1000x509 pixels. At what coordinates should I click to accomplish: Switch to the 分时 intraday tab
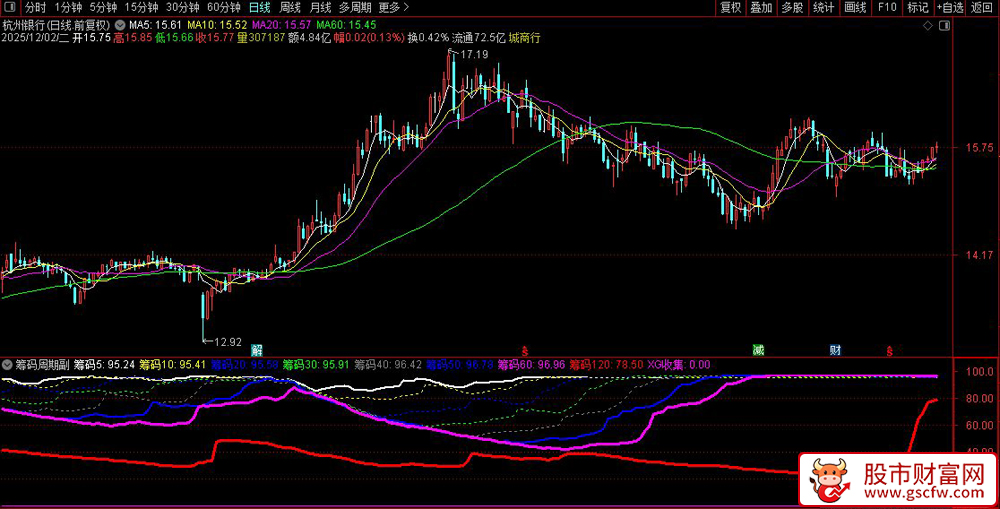pos(35,8)
